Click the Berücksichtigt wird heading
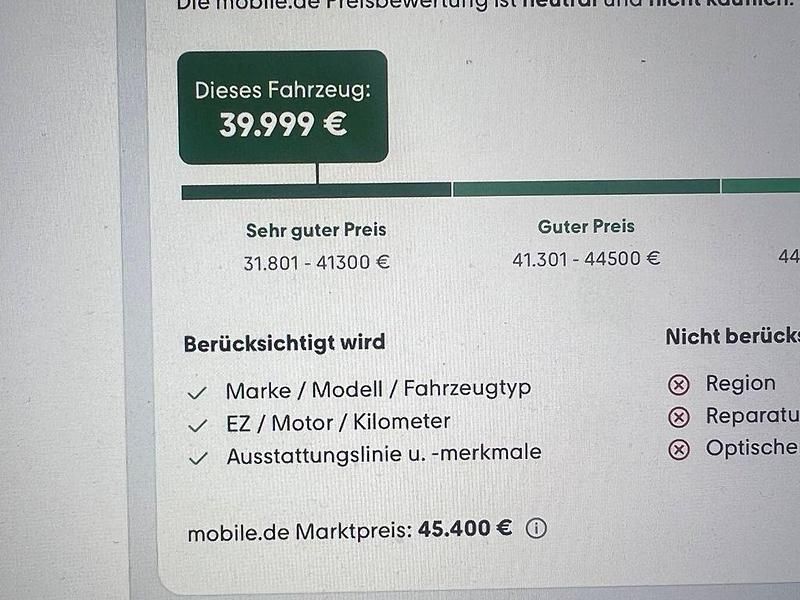Image resolution: width=800 pixels, height=600 pixels. (x=284, y=343)
